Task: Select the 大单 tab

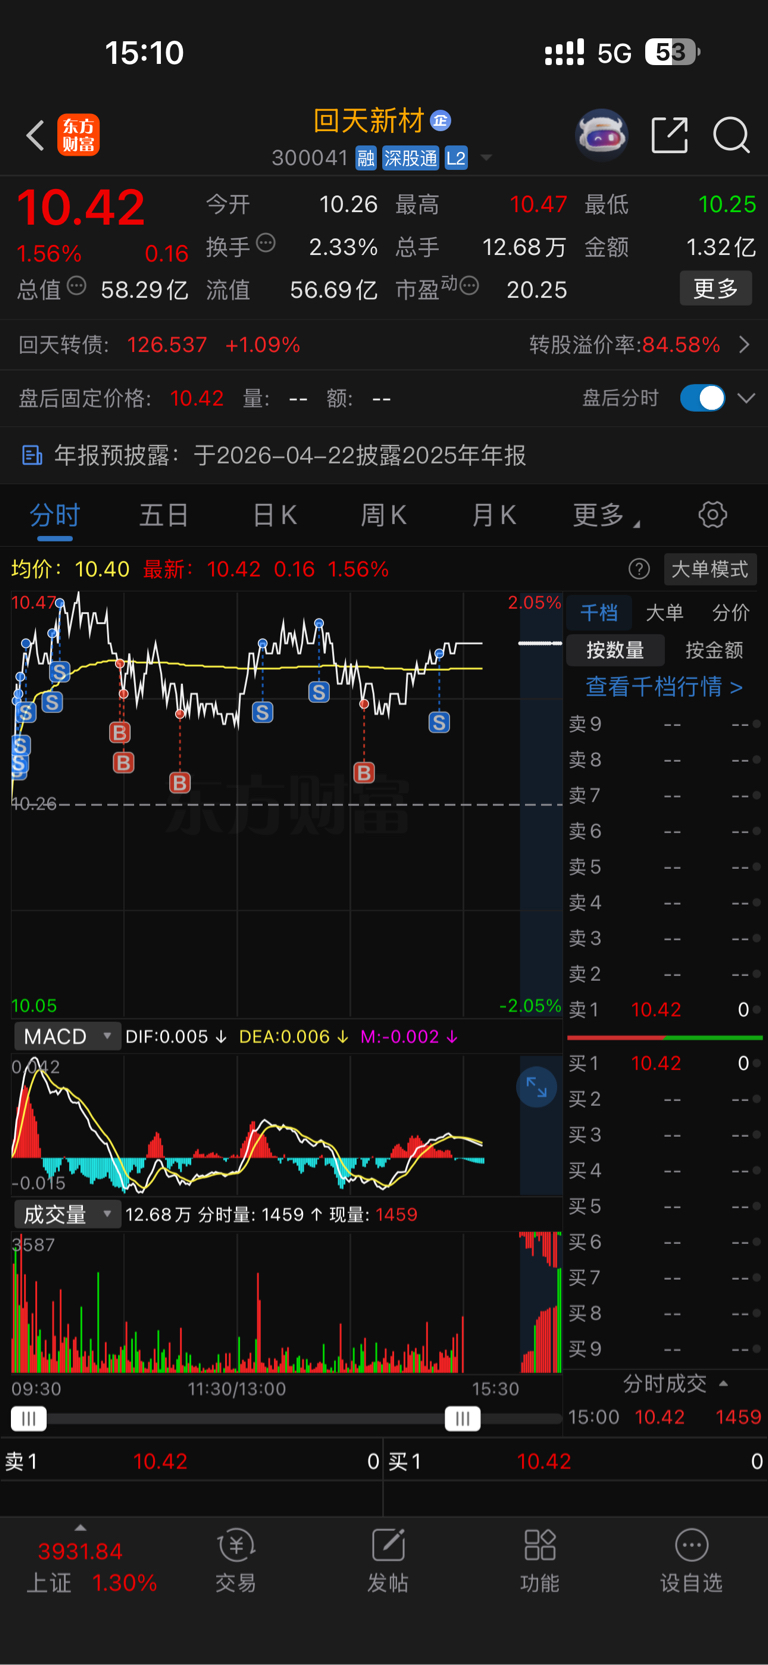Action: 665,613
